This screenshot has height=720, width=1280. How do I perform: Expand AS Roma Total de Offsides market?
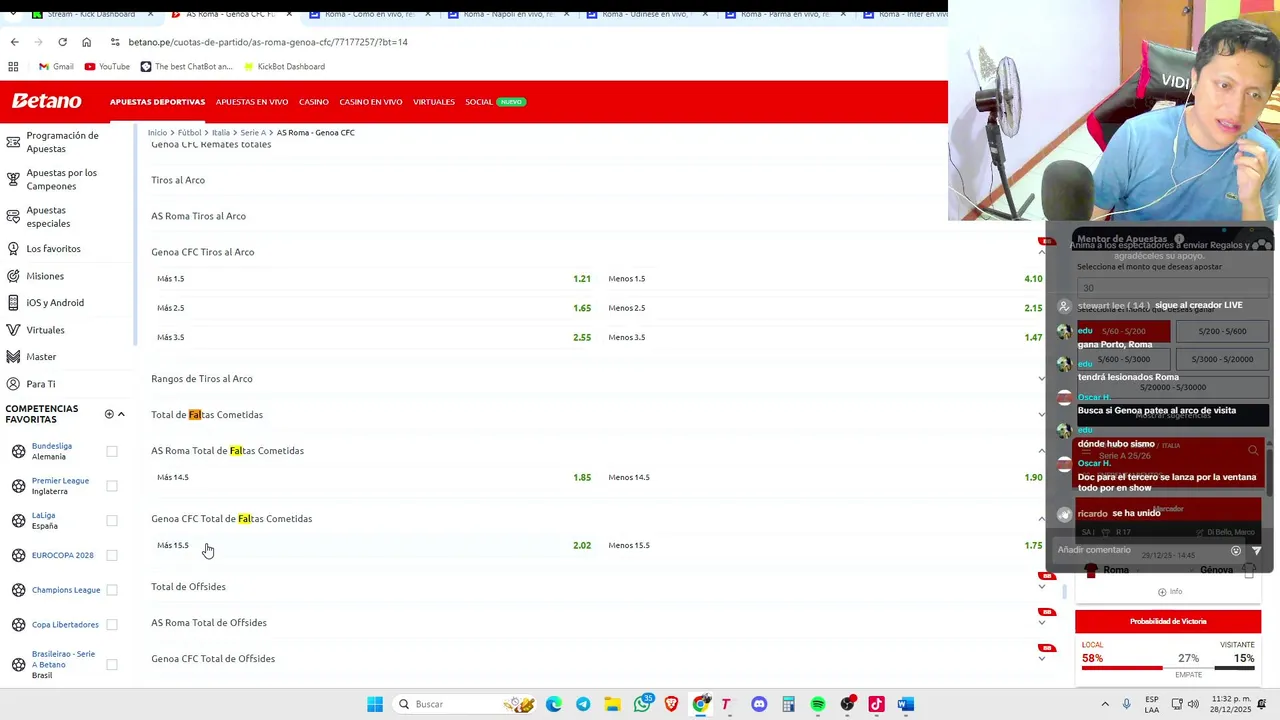tap(1042, 623)
